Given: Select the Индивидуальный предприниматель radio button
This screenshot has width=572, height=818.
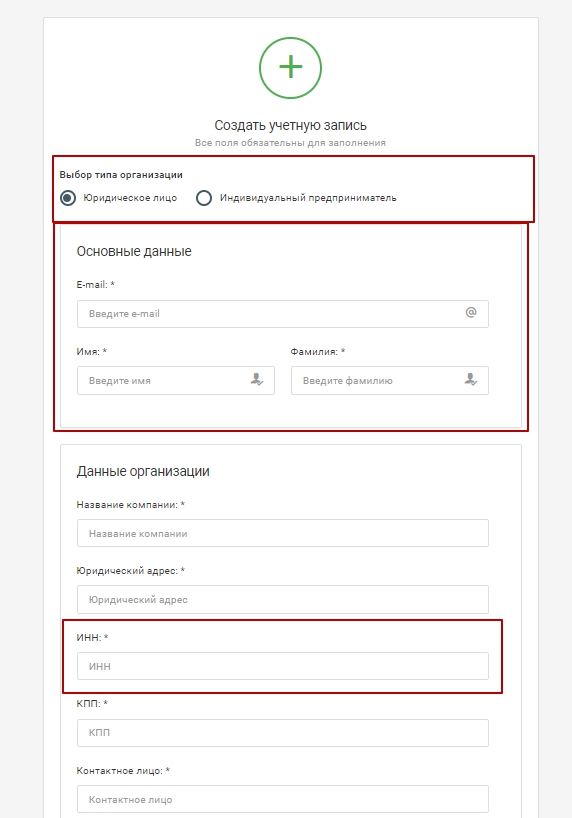Looking at the screenshot, I should pos(204,198).
